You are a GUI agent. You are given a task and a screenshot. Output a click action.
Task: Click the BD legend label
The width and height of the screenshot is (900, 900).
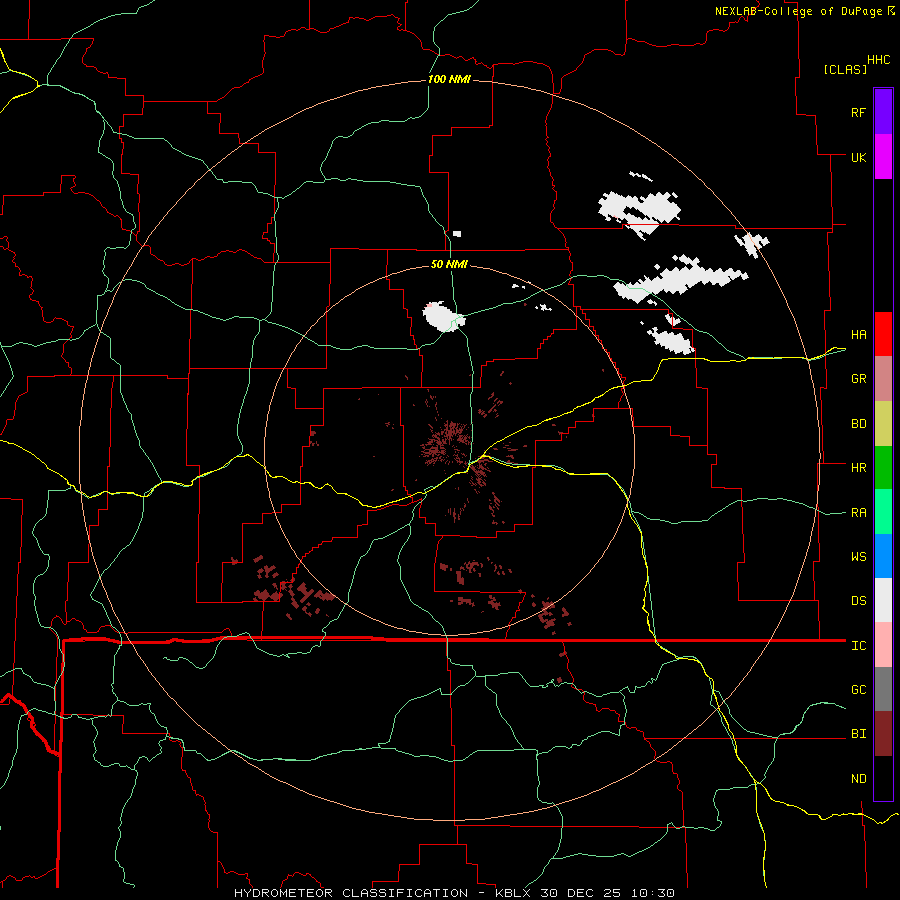(x=858, y=424)
